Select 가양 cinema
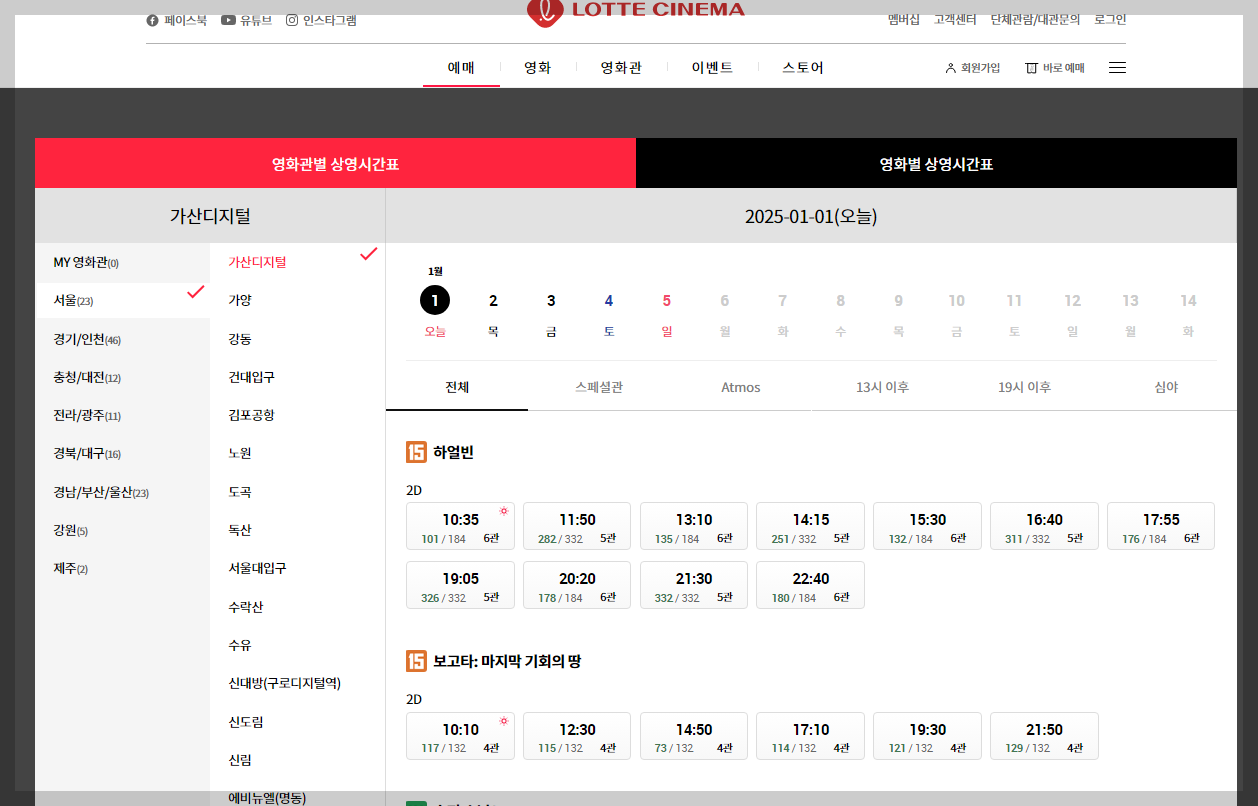Screen dimensions: 1258x806 point(240,300)
